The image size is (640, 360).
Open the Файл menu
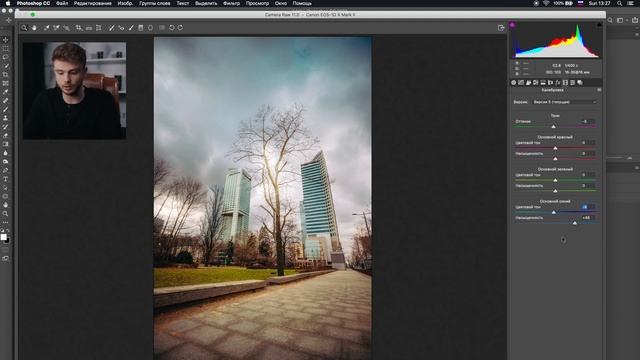[x=62, y=3]
